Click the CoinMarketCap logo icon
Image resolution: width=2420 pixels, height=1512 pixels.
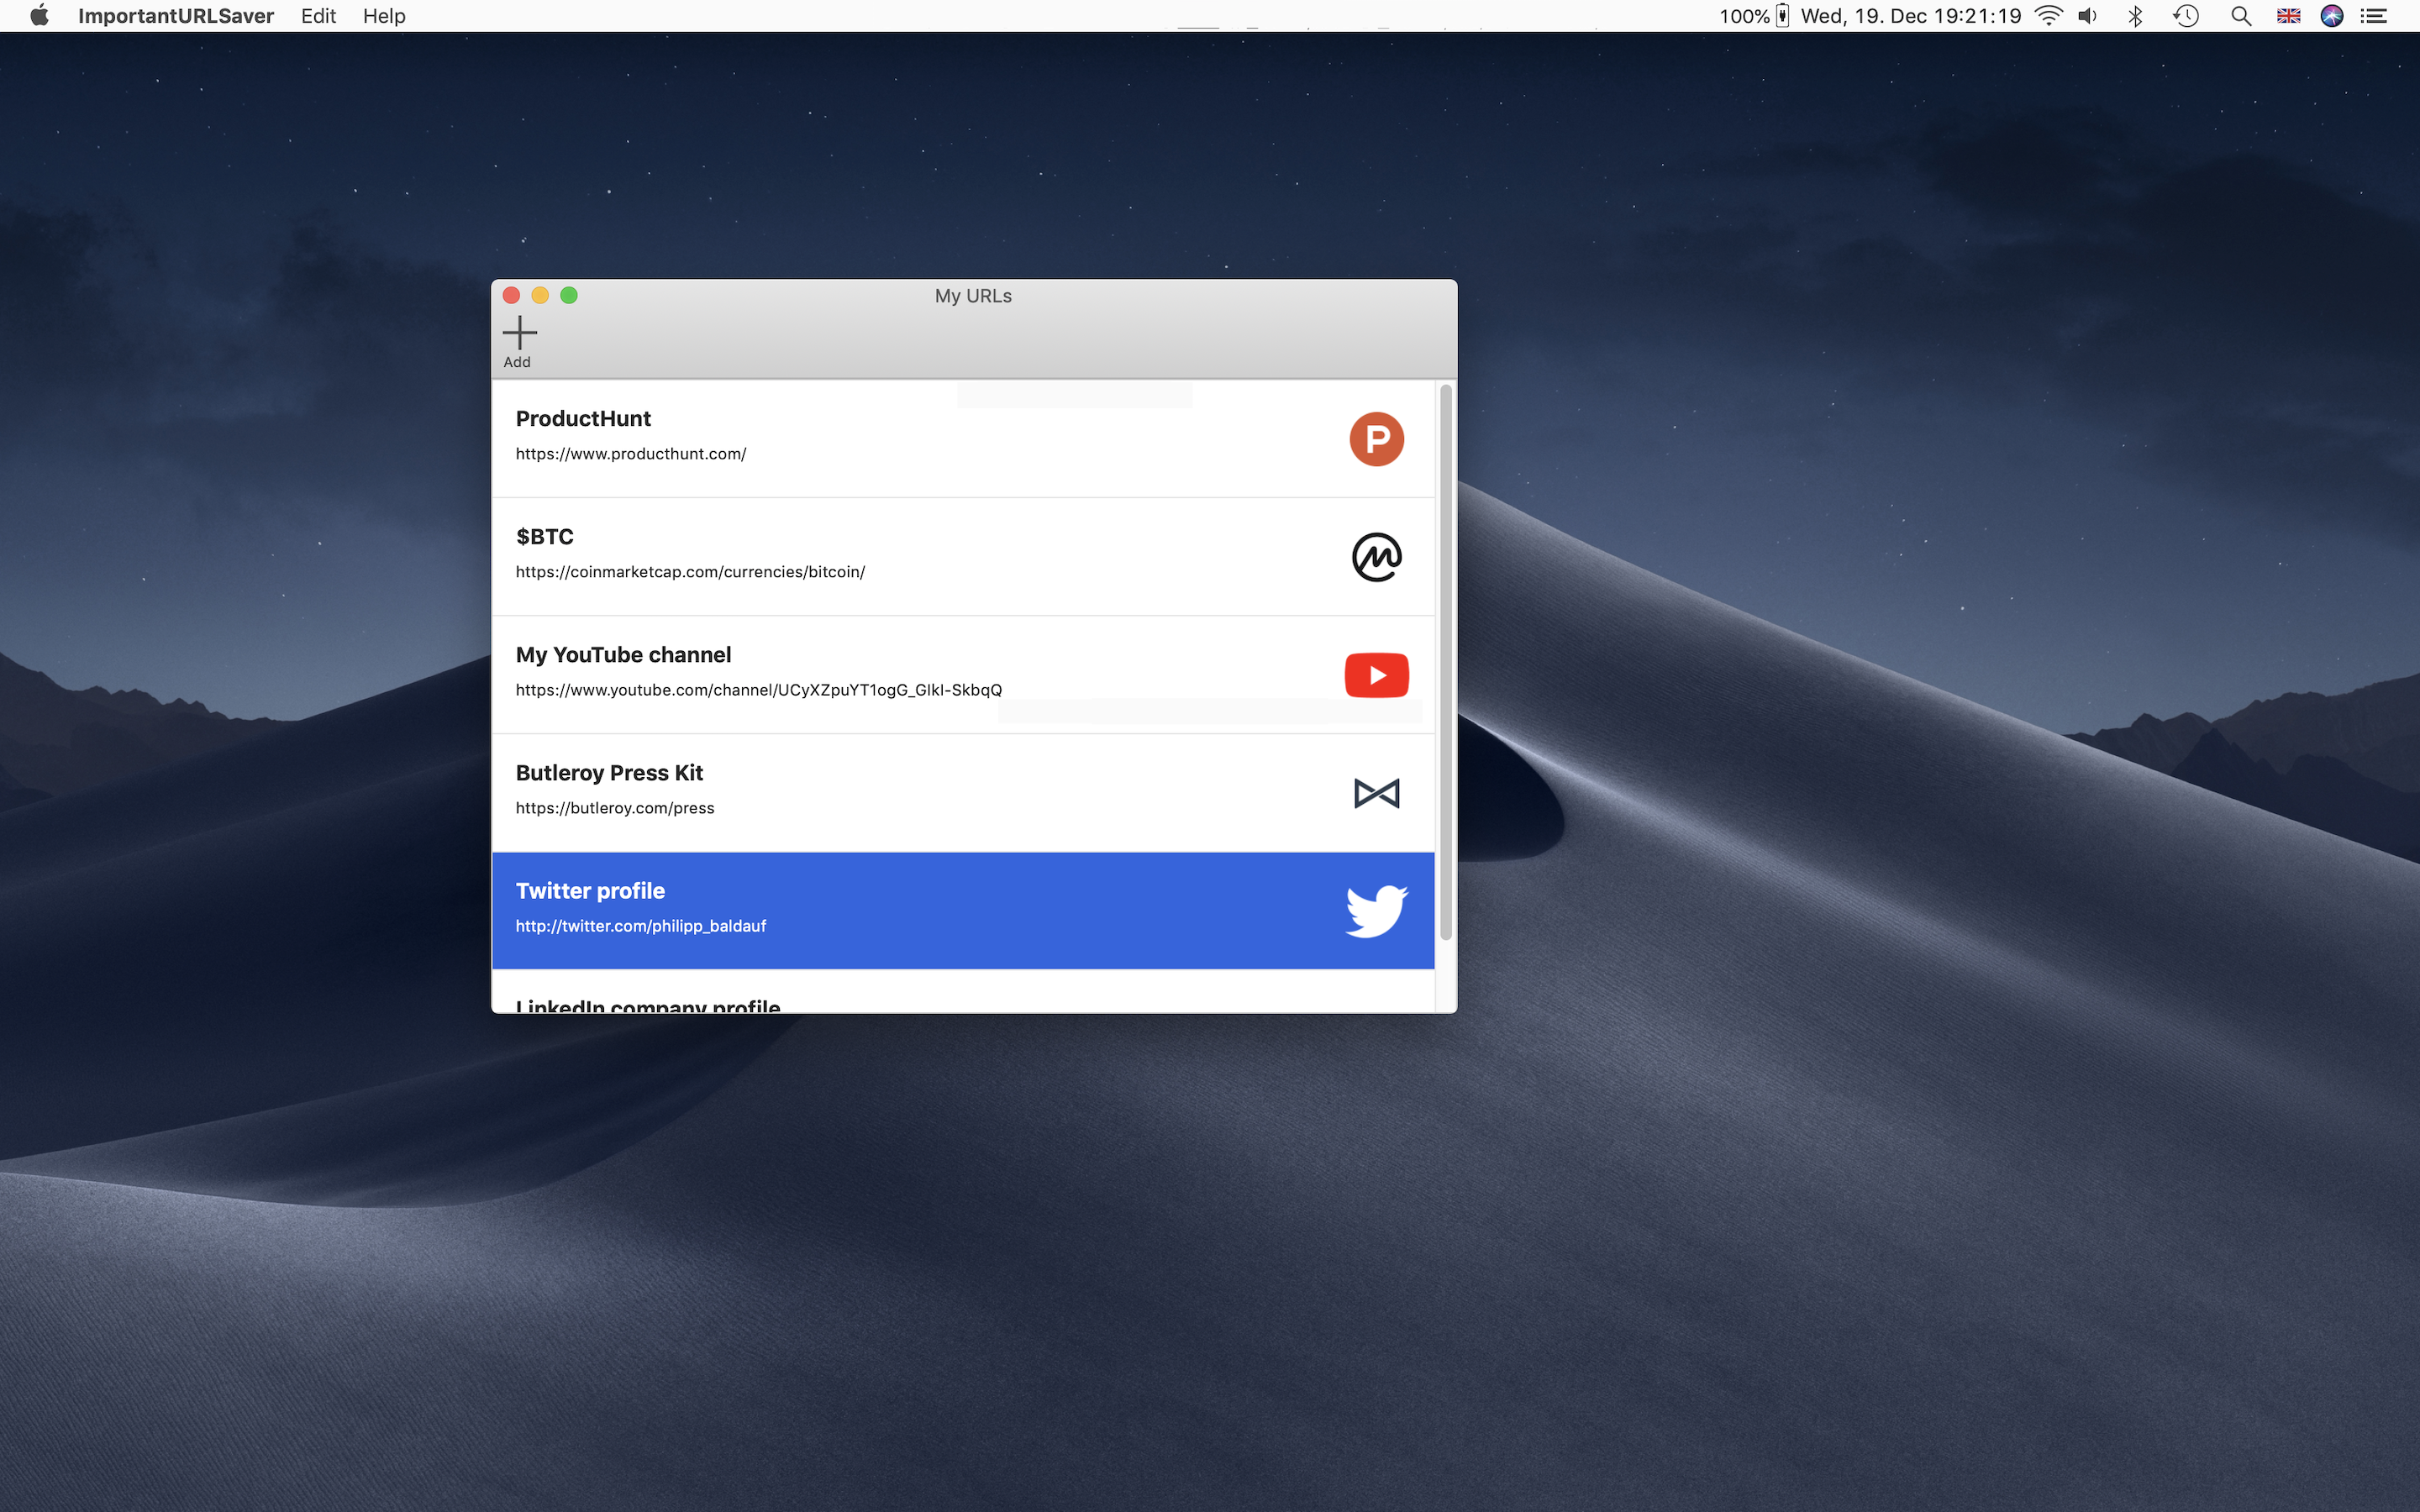1376,557
